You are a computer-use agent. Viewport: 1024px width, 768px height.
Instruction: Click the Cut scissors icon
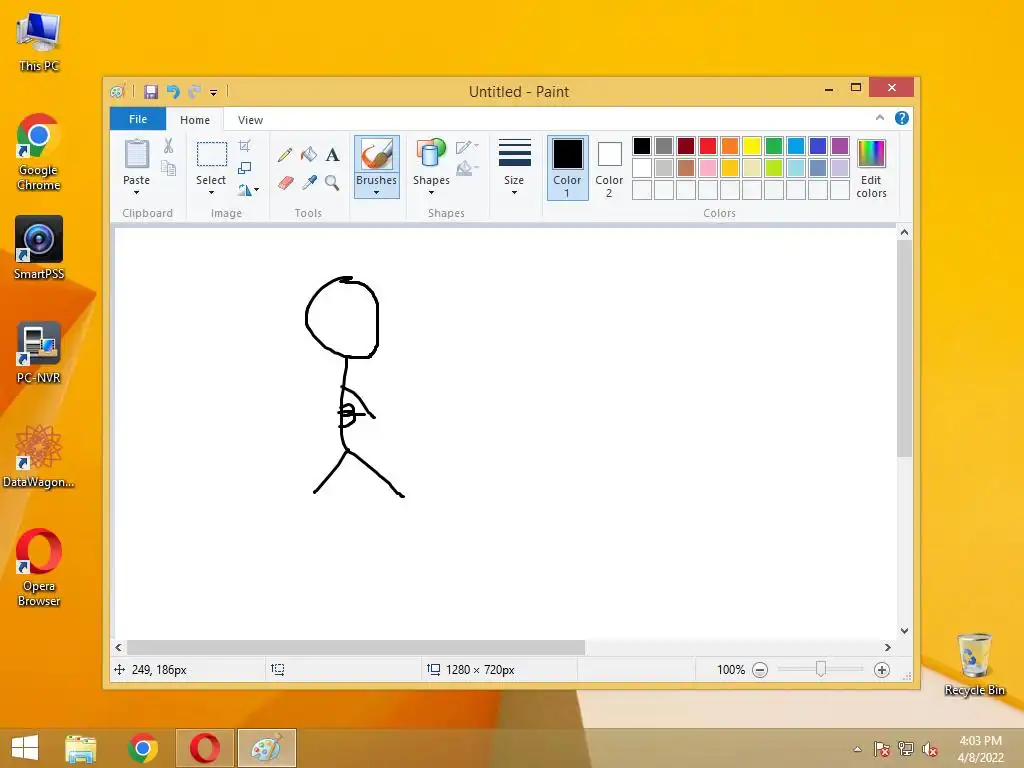pyautogui.click(x=168, y=146)
